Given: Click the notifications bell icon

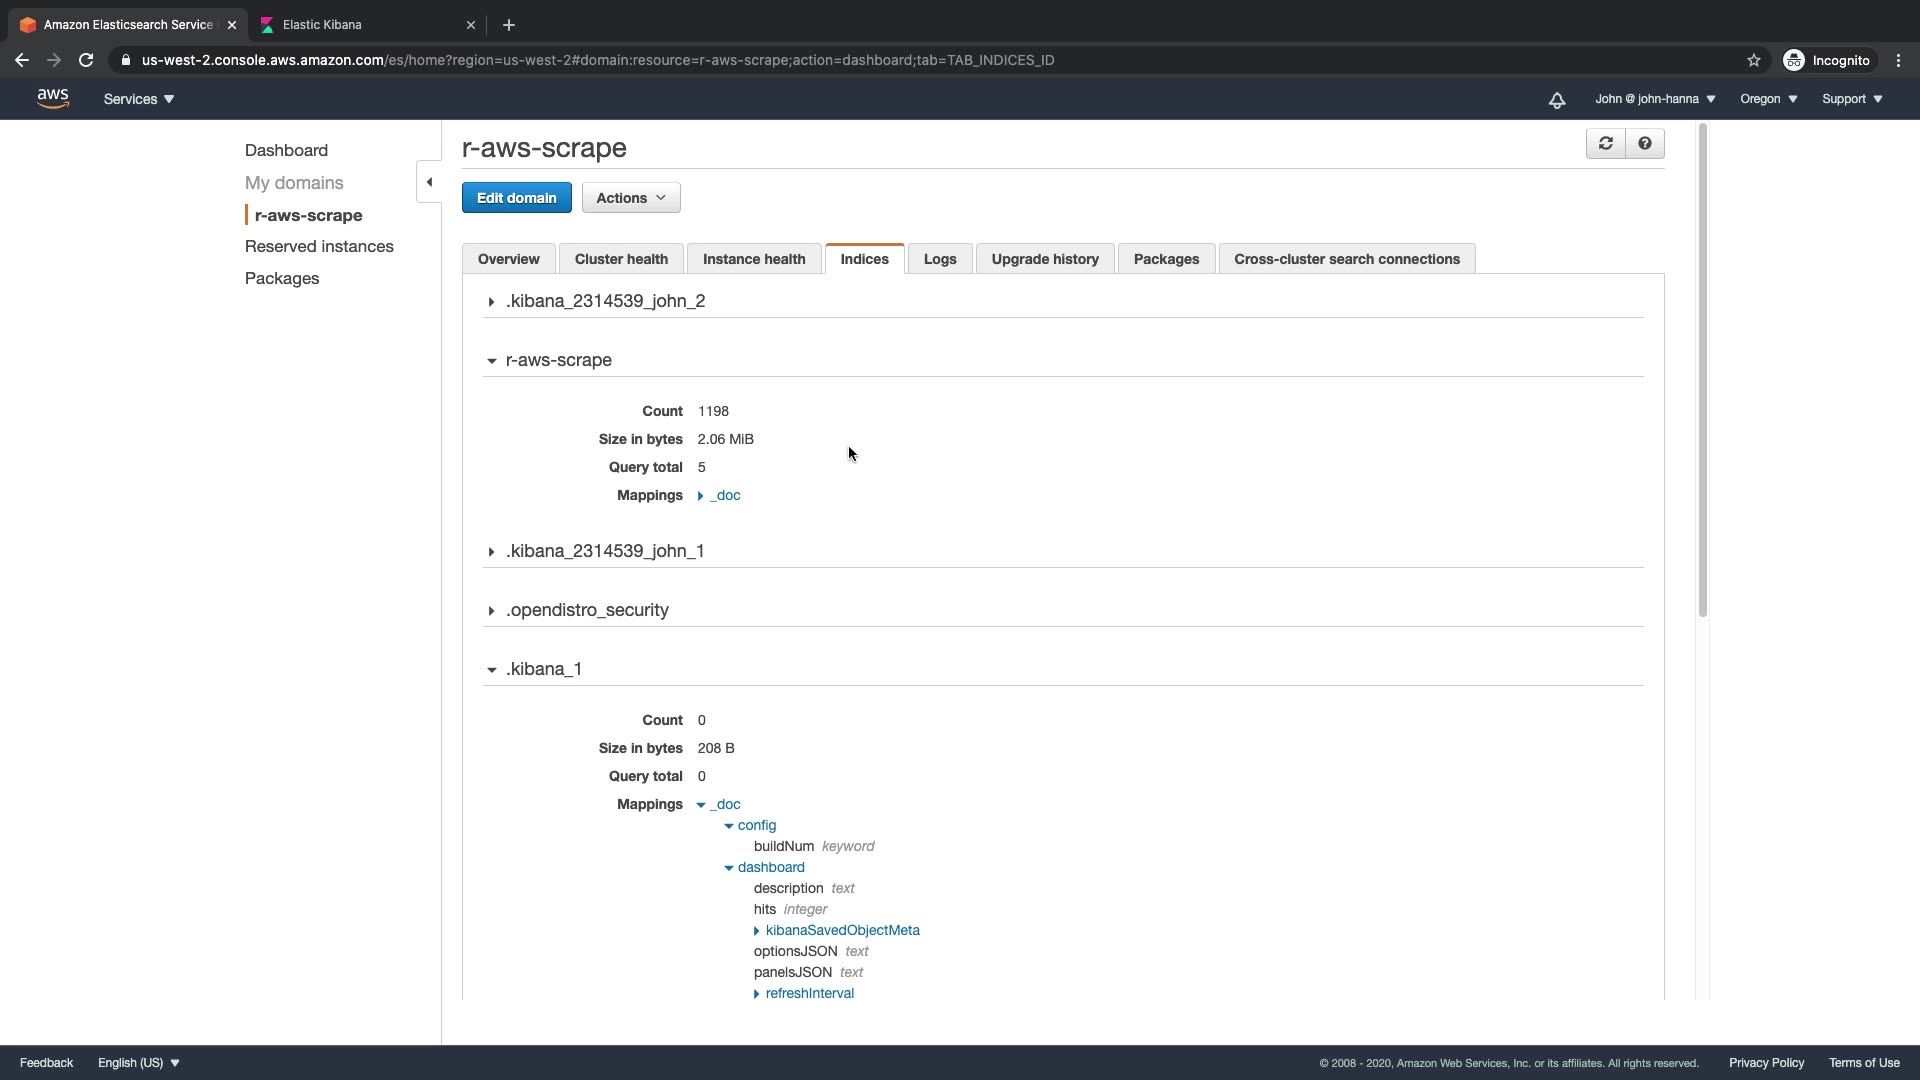Looking at the screenshot, I should (1557, 100).
